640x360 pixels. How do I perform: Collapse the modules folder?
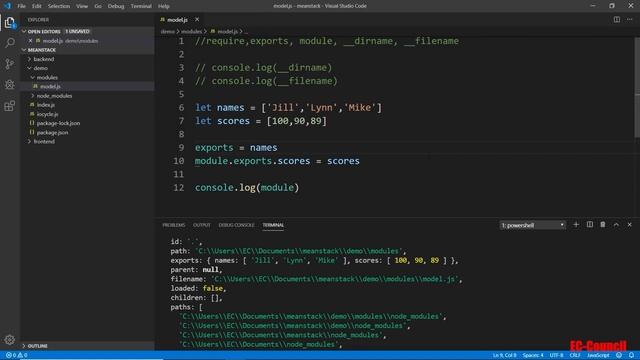tap(47, 78)
